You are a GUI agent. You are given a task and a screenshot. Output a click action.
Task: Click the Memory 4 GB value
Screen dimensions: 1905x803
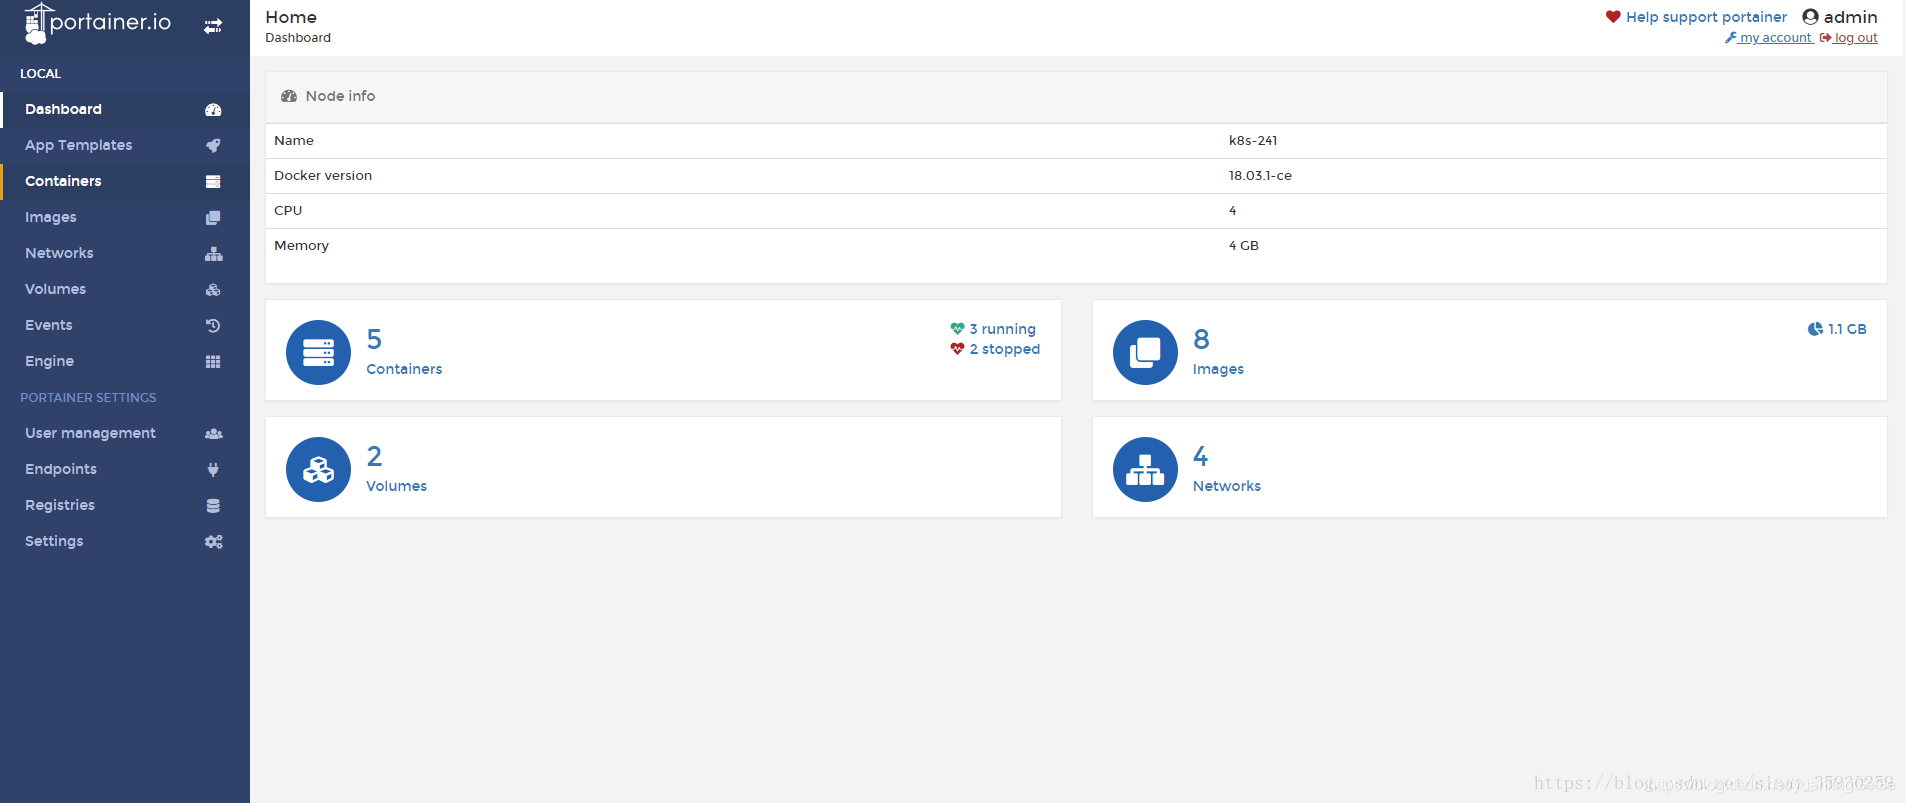click(x=1244, y=246)
